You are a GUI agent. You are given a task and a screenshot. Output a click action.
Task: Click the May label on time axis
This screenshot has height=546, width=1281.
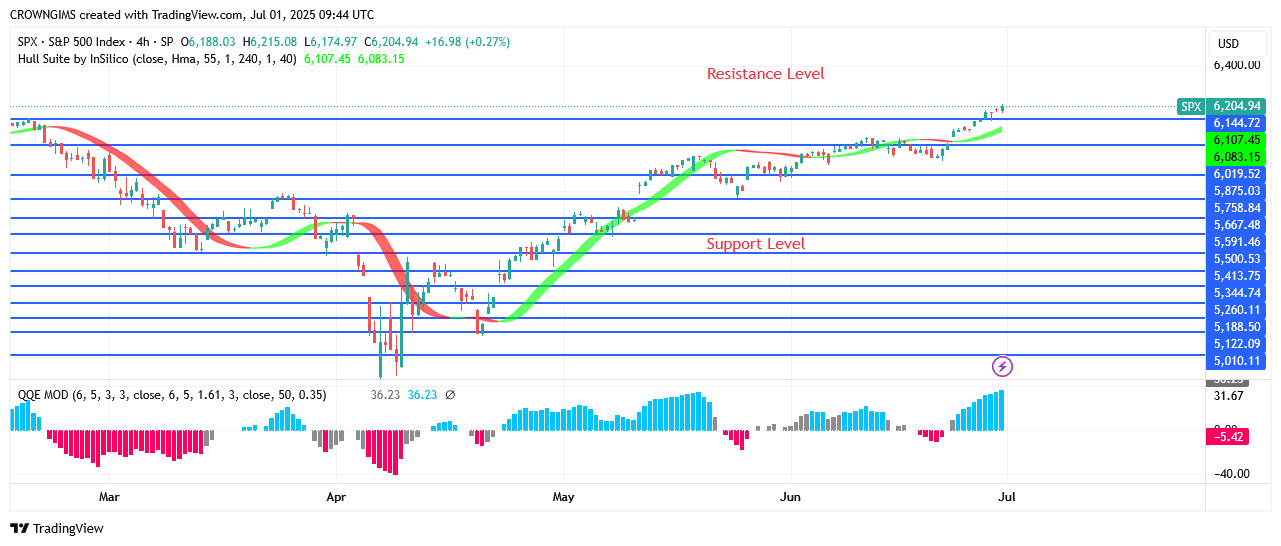(x=563, y=496)
